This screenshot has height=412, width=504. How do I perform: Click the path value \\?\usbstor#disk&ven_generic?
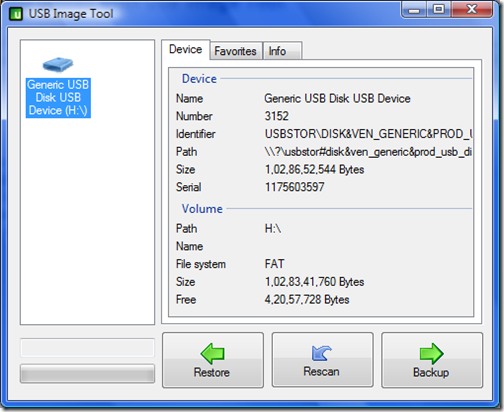pos(368,152)
